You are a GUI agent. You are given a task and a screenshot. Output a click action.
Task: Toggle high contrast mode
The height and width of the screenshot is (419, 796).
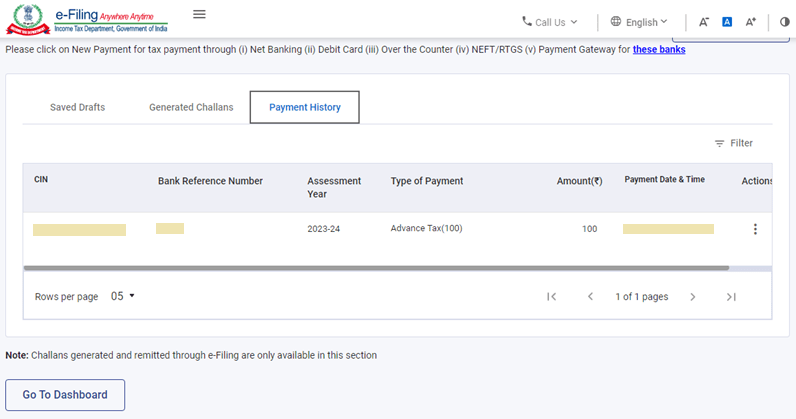(784, 22)
